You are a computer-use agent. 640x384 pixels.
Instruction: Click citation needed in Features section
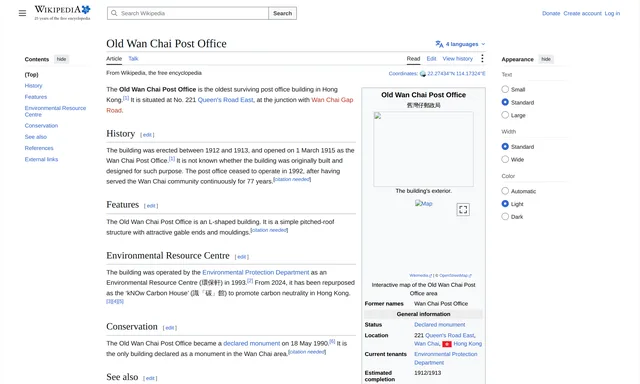[269, 230]
